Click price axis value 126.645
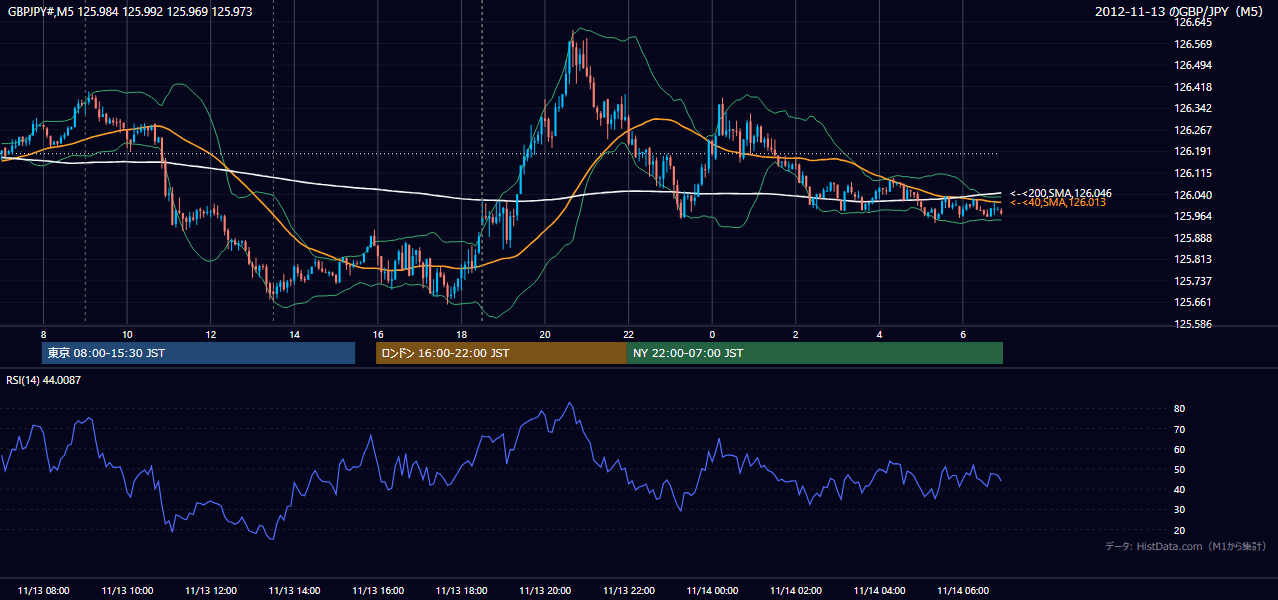1278x600 pixels. click(1193, 22)
